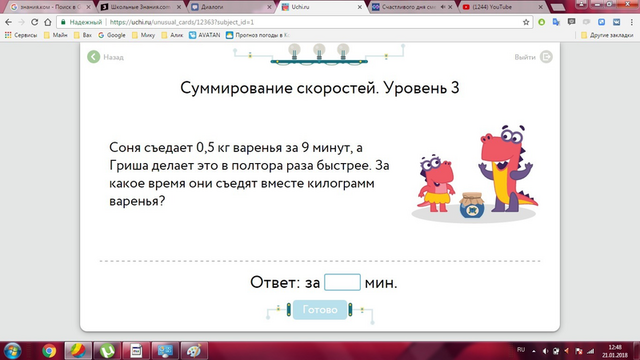The image size is (640, 360).
Task: Click the Windows Start button
Action: click(12, 351)
